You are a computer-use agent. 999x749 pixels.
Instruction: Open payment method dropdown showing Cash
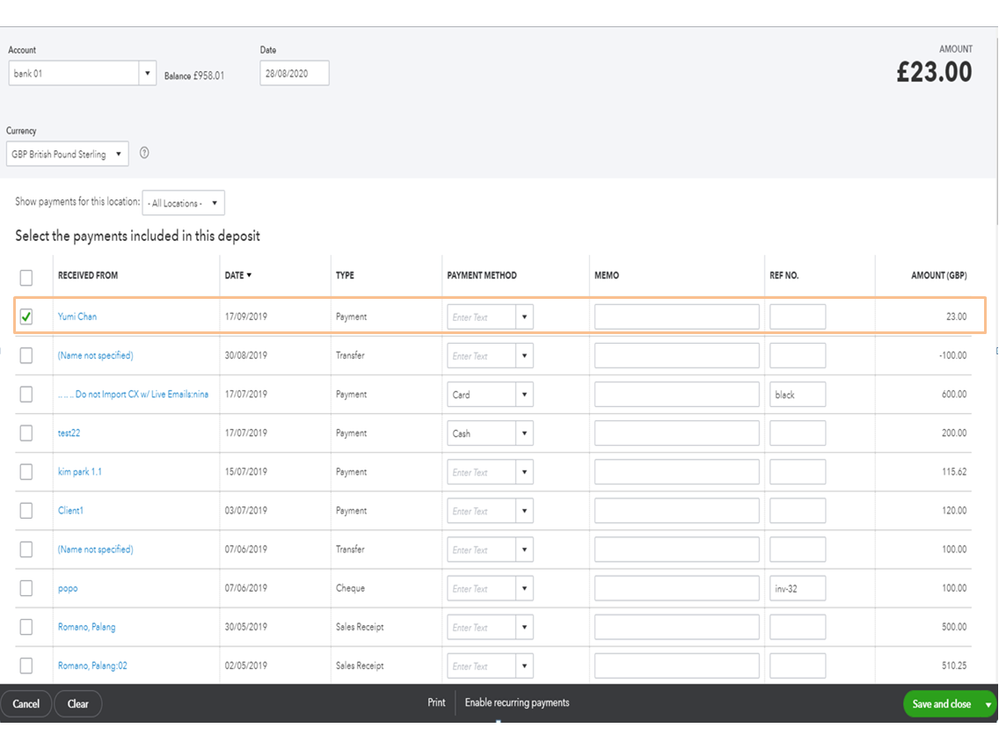[x=524, y=434]
